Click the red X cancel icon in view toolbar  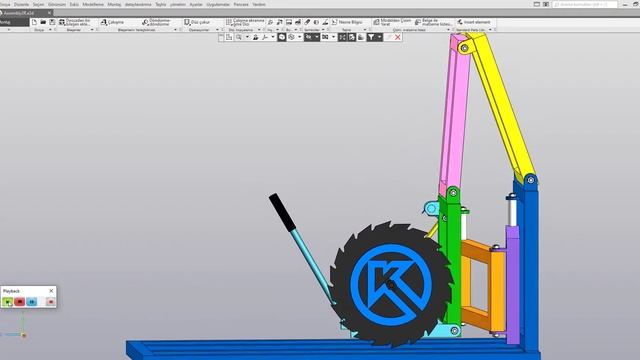point(398,37)
